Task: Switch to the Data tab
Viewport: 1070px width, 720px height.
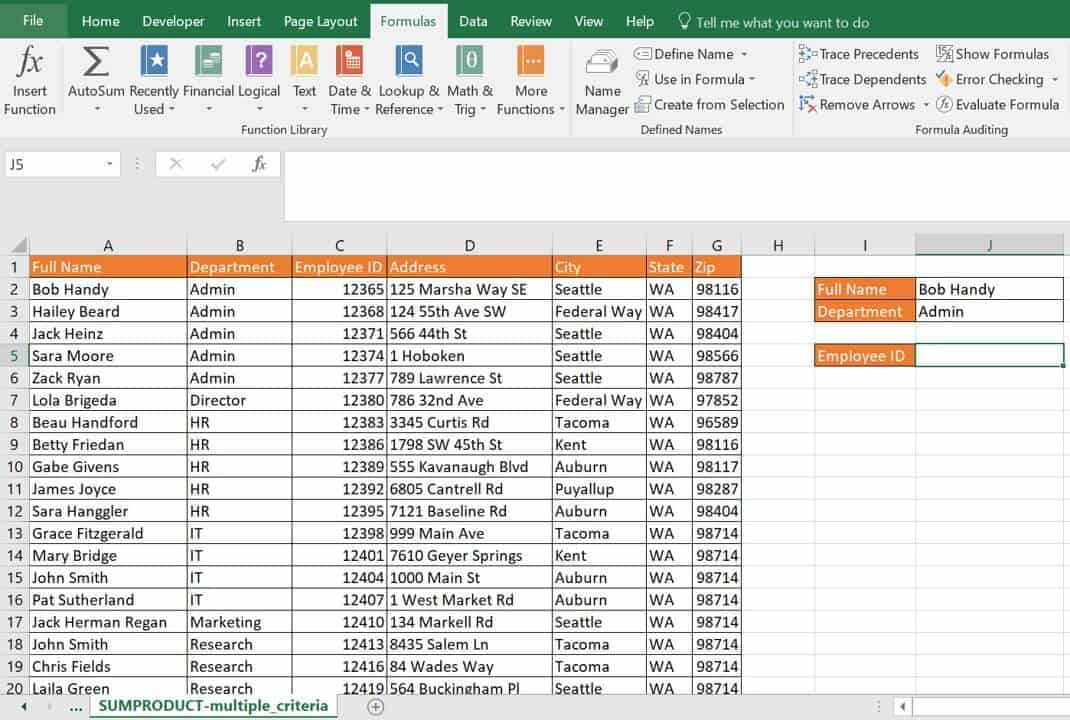Action: point(473,21)
